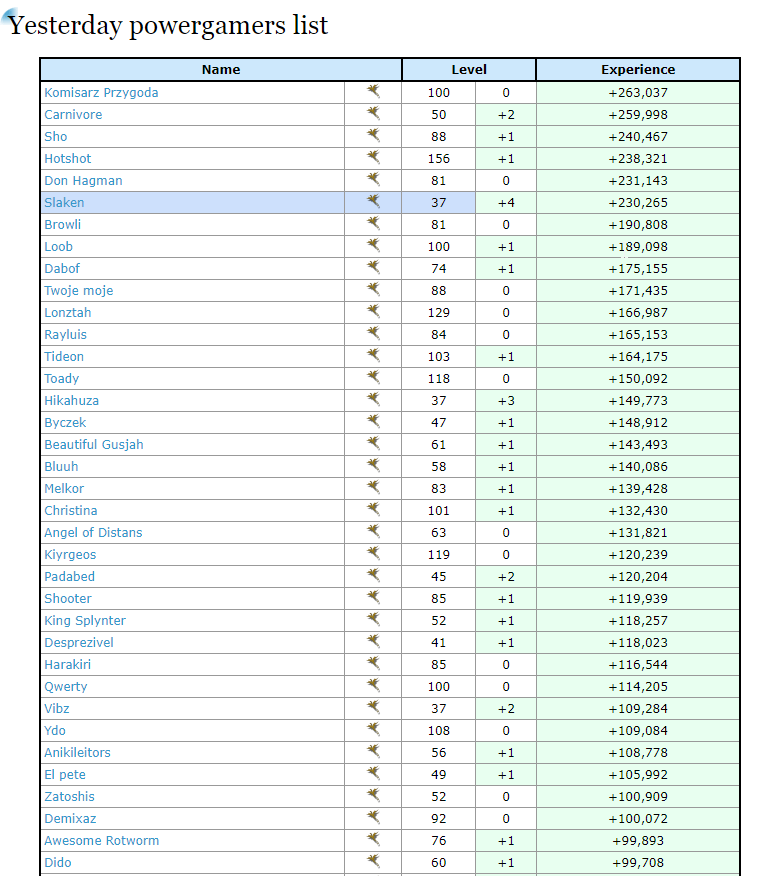The height and width of the screenshot is (876, 784).
Task: Click the icon beside Zatoshis
Action: click(x=373, y=796)
